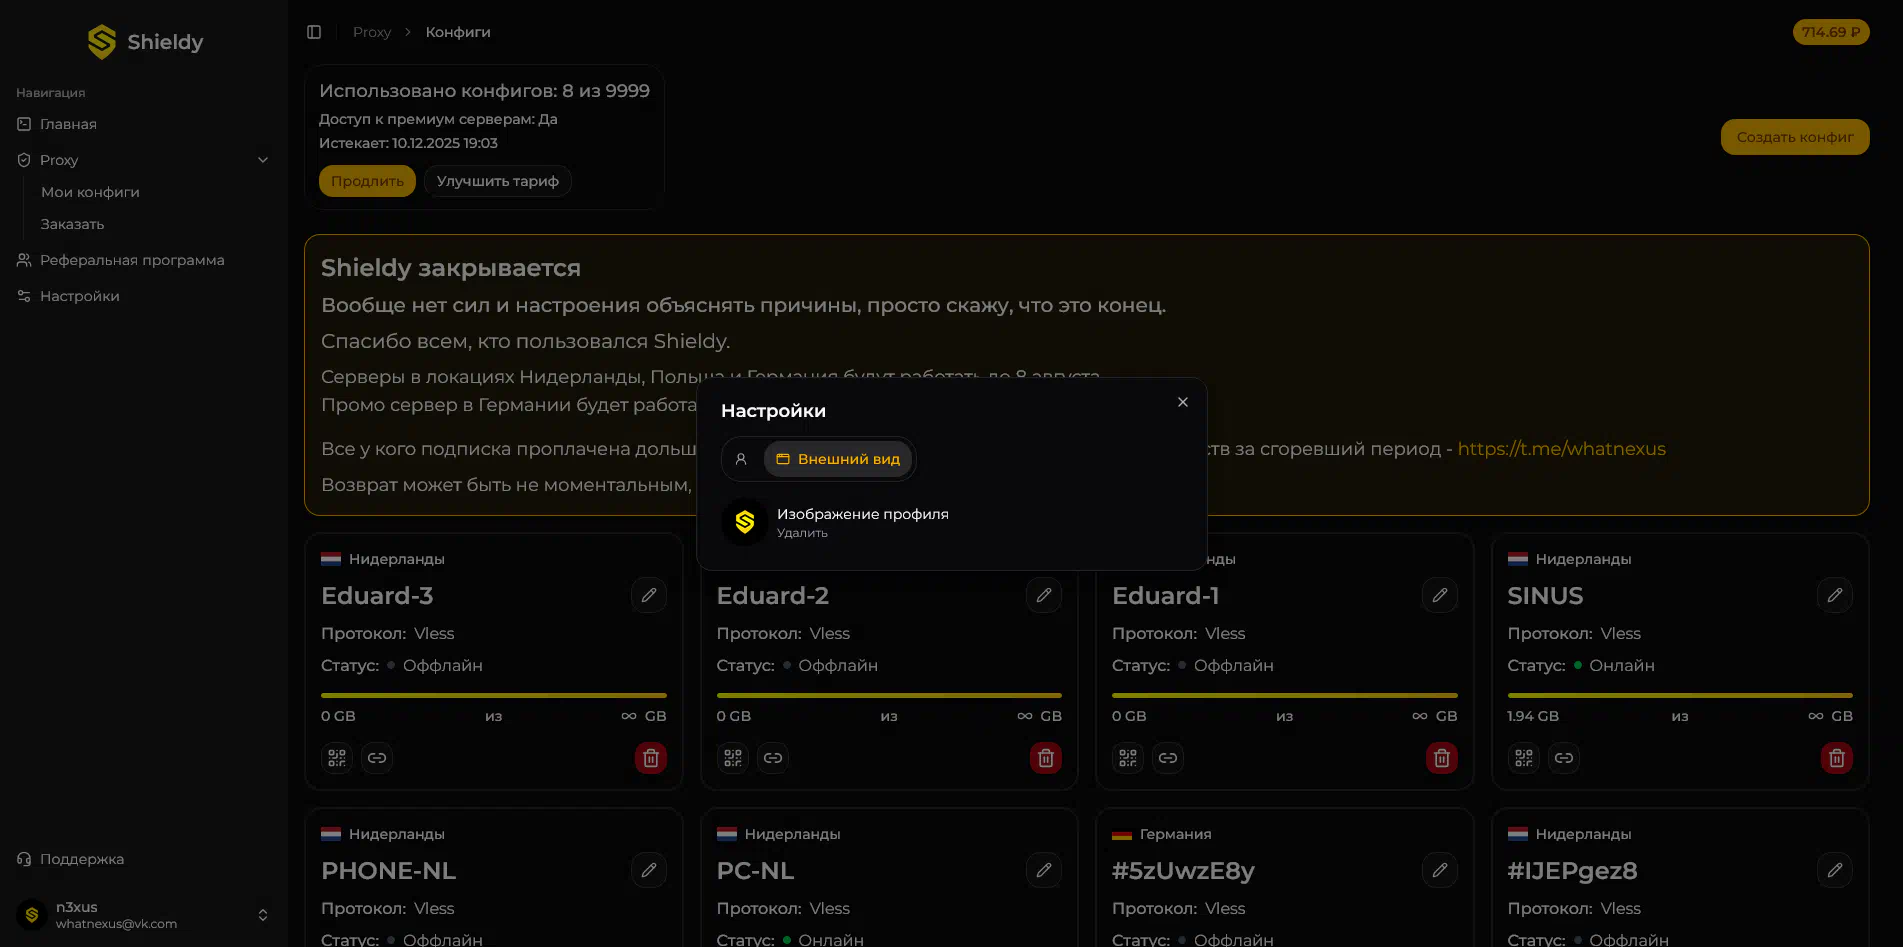Copy link for Eduard-1 config

click(x=1168, y=758)
